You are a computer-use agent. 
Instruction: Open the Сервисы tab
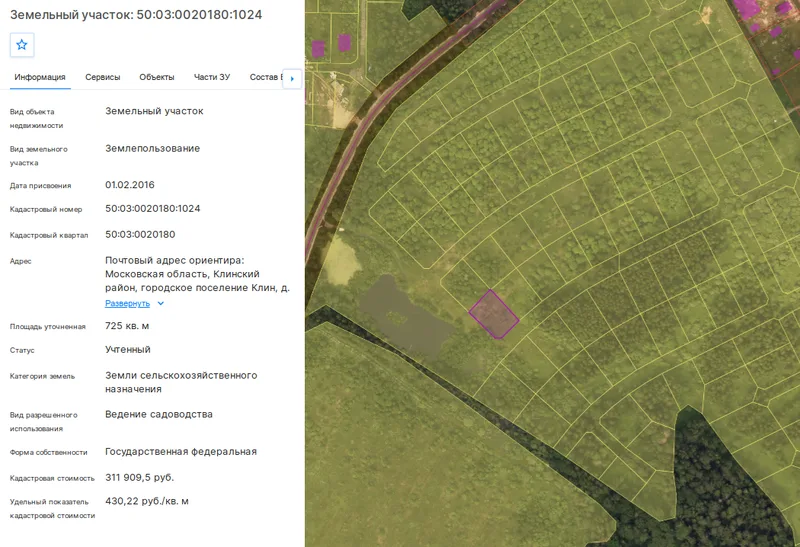103,77
